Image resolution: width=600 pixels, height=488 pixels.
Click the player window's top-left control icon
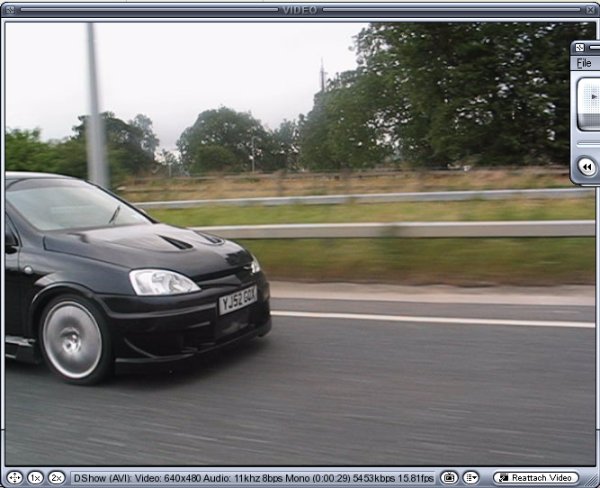pyautogui.click(x=579, y=47)
